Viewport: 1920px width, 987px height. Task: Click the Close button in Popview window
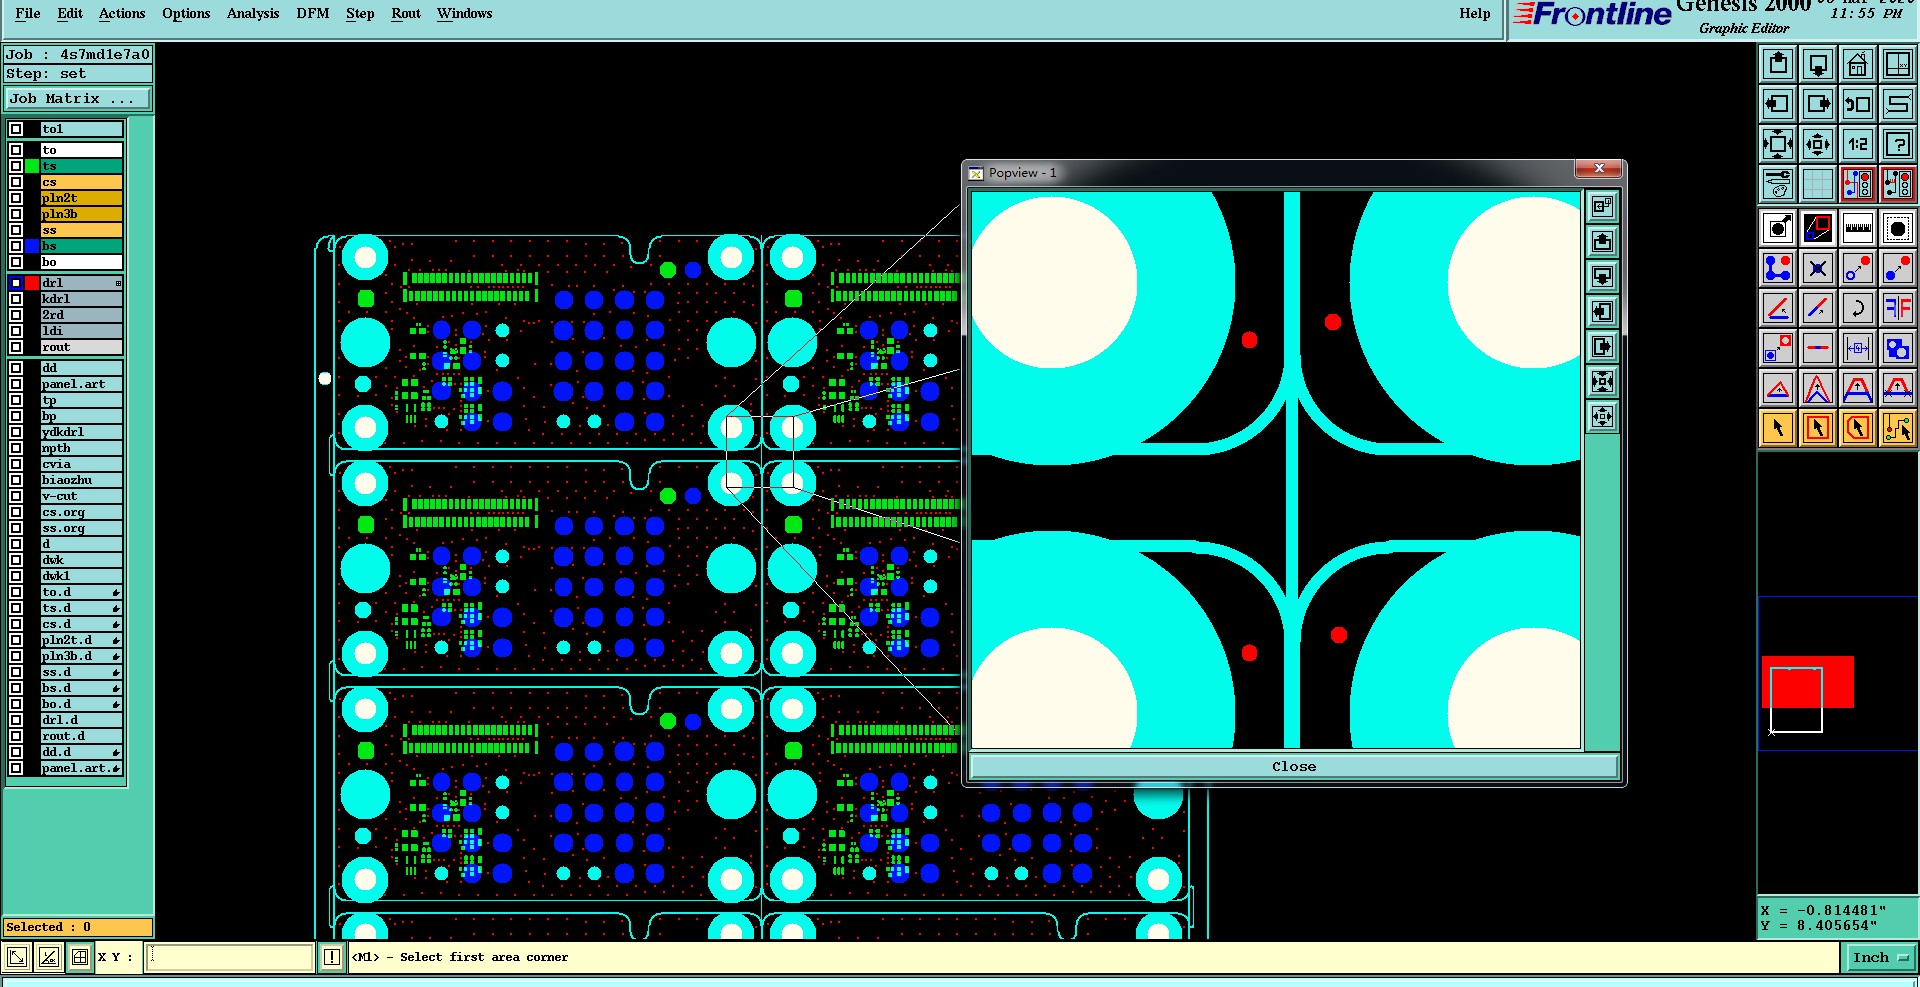pos(1294,766)
